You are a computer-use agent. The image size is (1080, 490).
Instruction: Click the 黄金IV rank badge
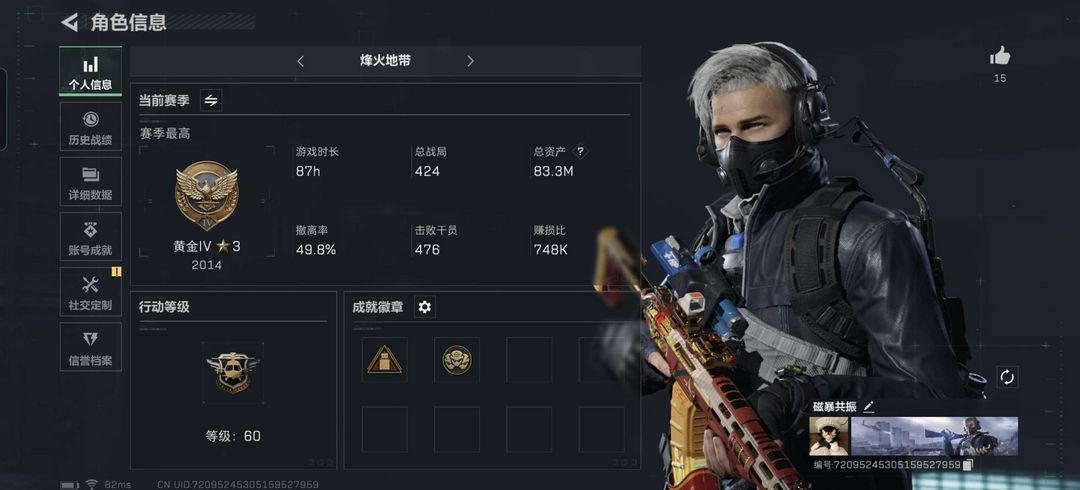[x=207, y=195]
